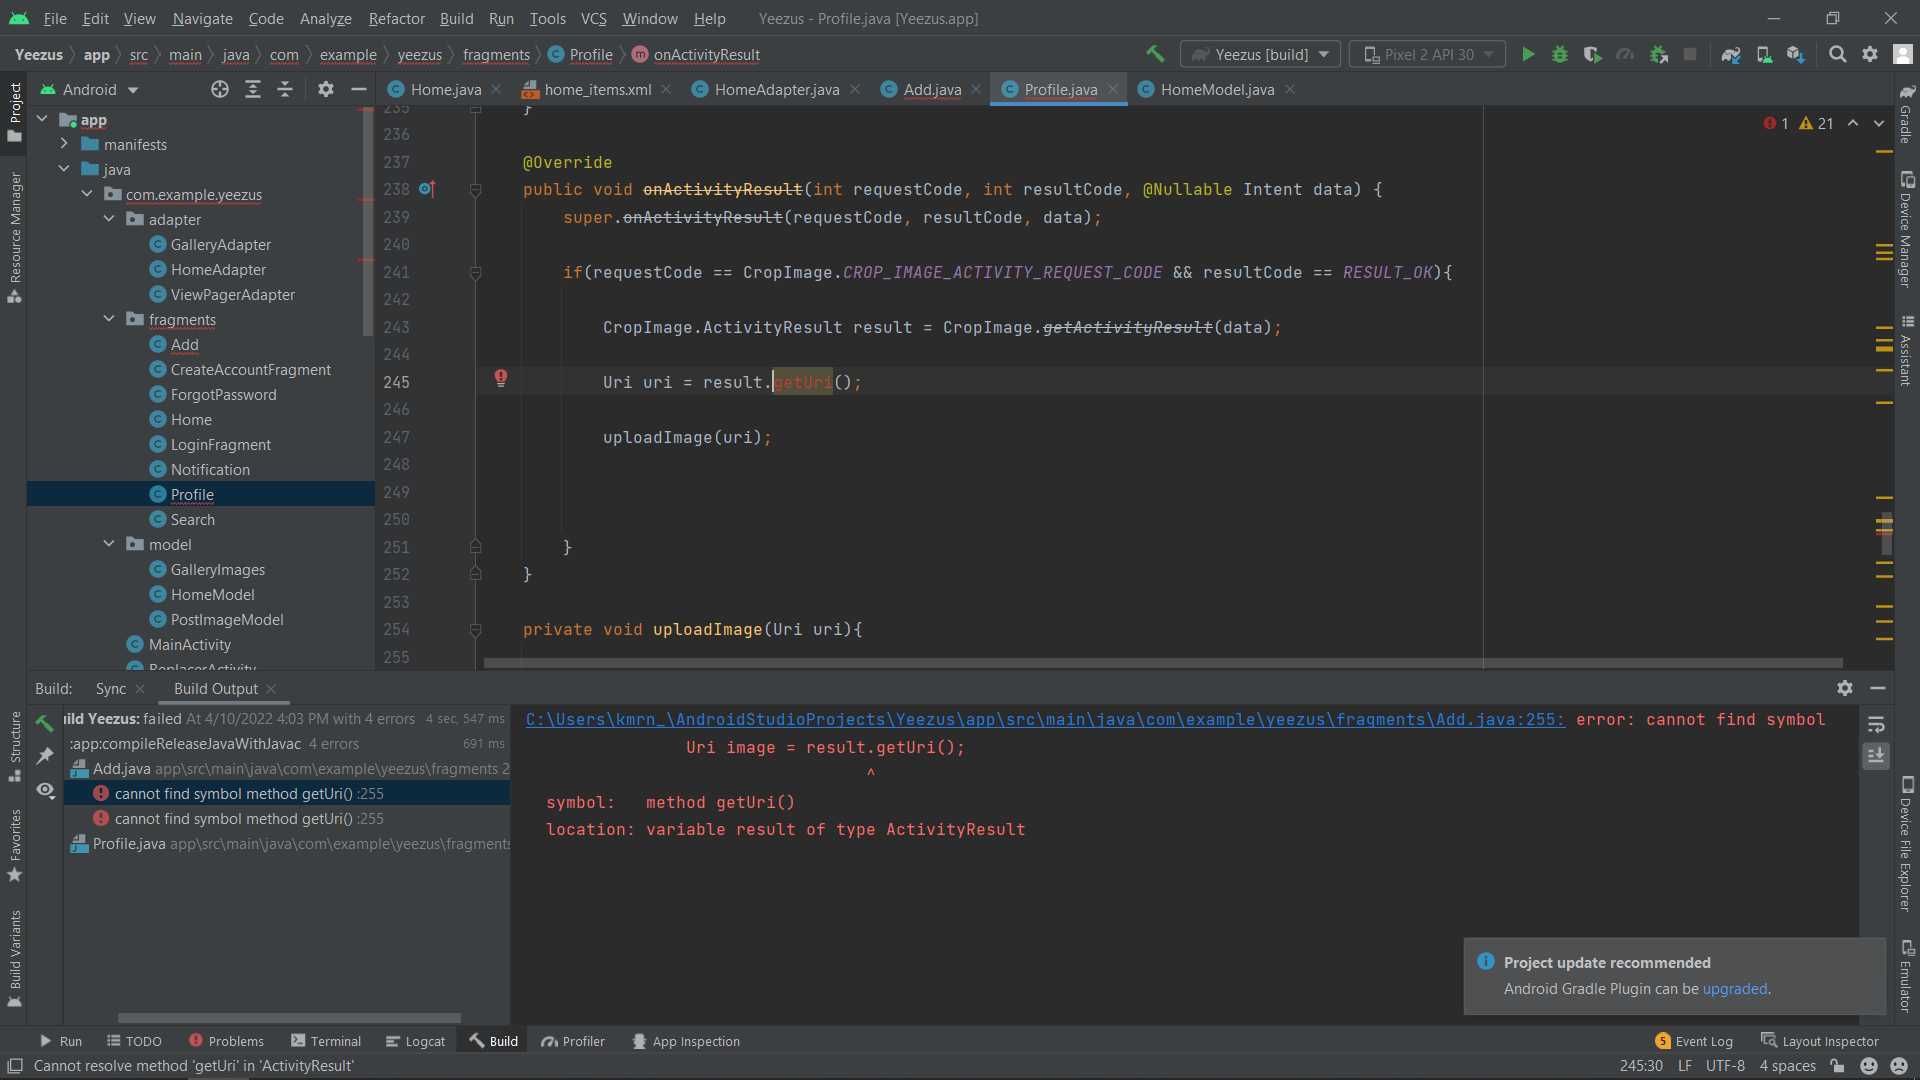
Task: Open the Profiler tool window
Action: (x=573, y=1040)
